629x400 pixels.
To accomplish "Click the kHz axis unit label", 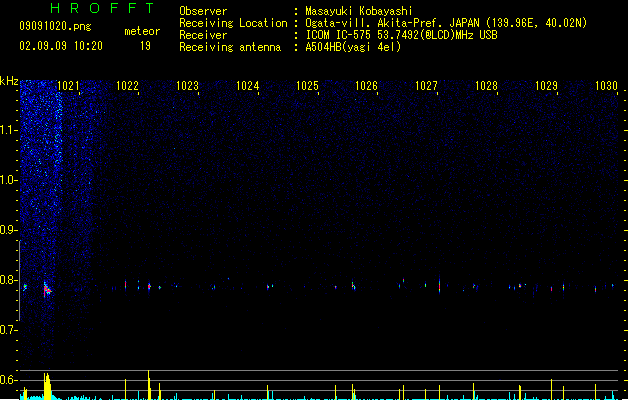I will tap(9, 81).
